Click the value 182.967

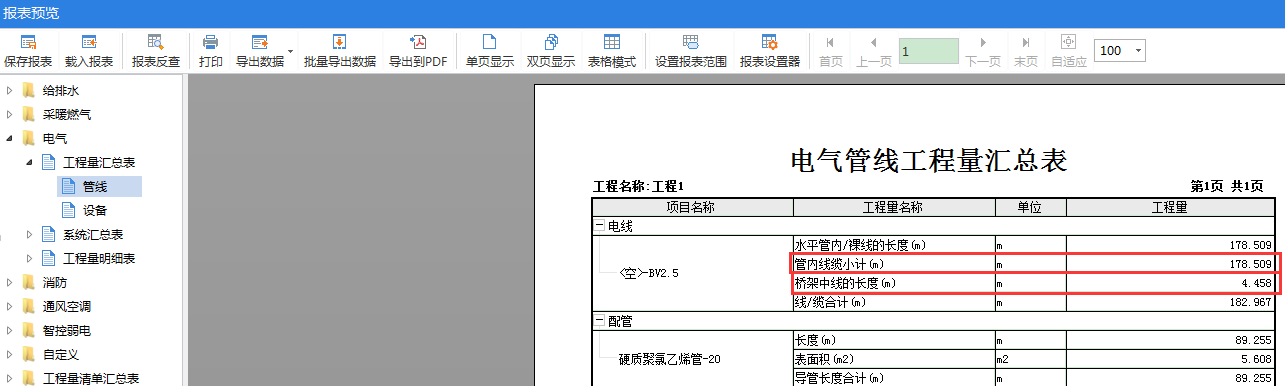(1251, 302)
